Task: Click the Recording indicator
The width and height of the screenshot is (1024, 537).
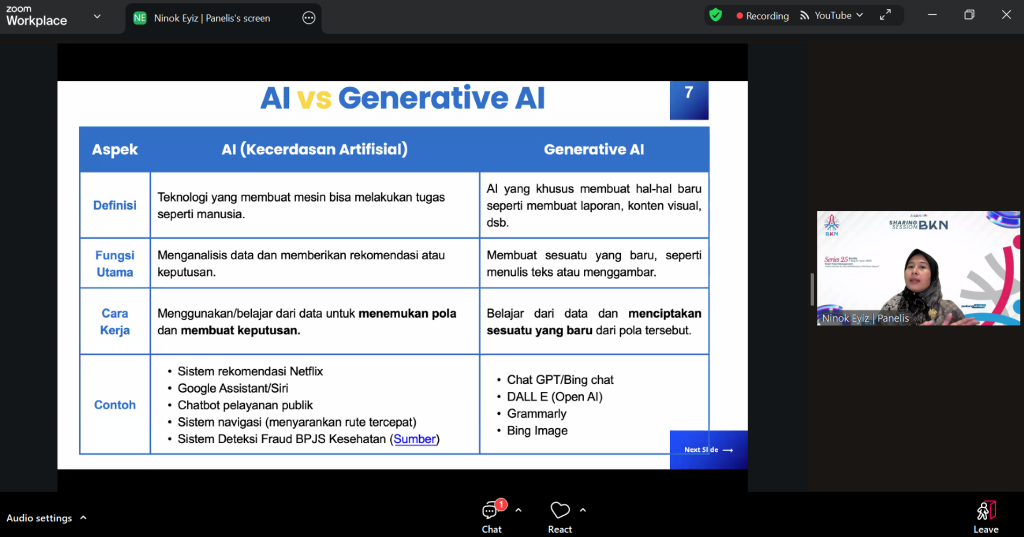Action: [x=762, y=16]
